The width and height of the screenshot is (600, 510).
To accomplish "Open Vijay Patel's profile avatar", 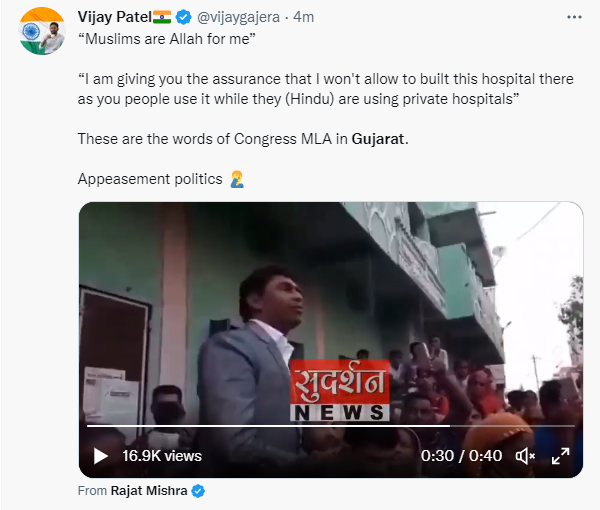I will 42,32.
